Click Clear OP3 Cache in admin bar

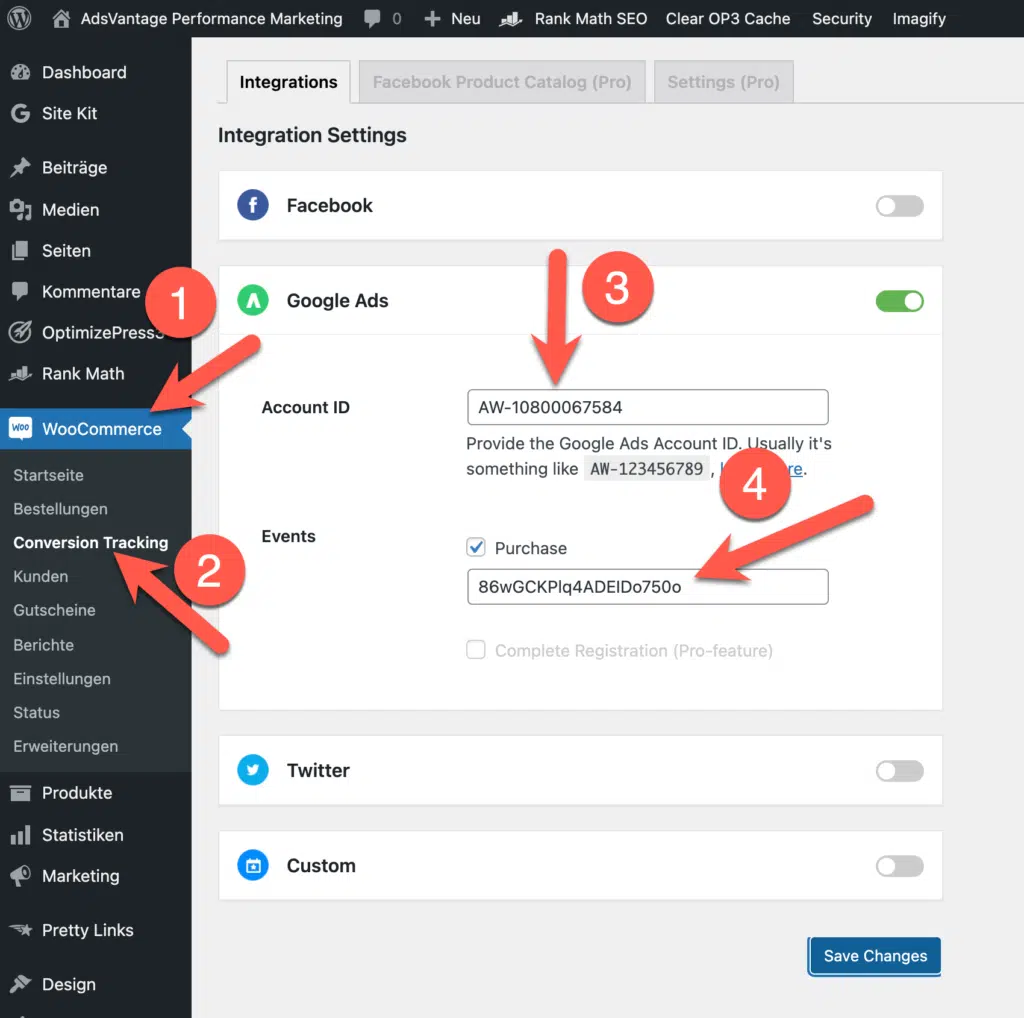[x=728, y=19]
